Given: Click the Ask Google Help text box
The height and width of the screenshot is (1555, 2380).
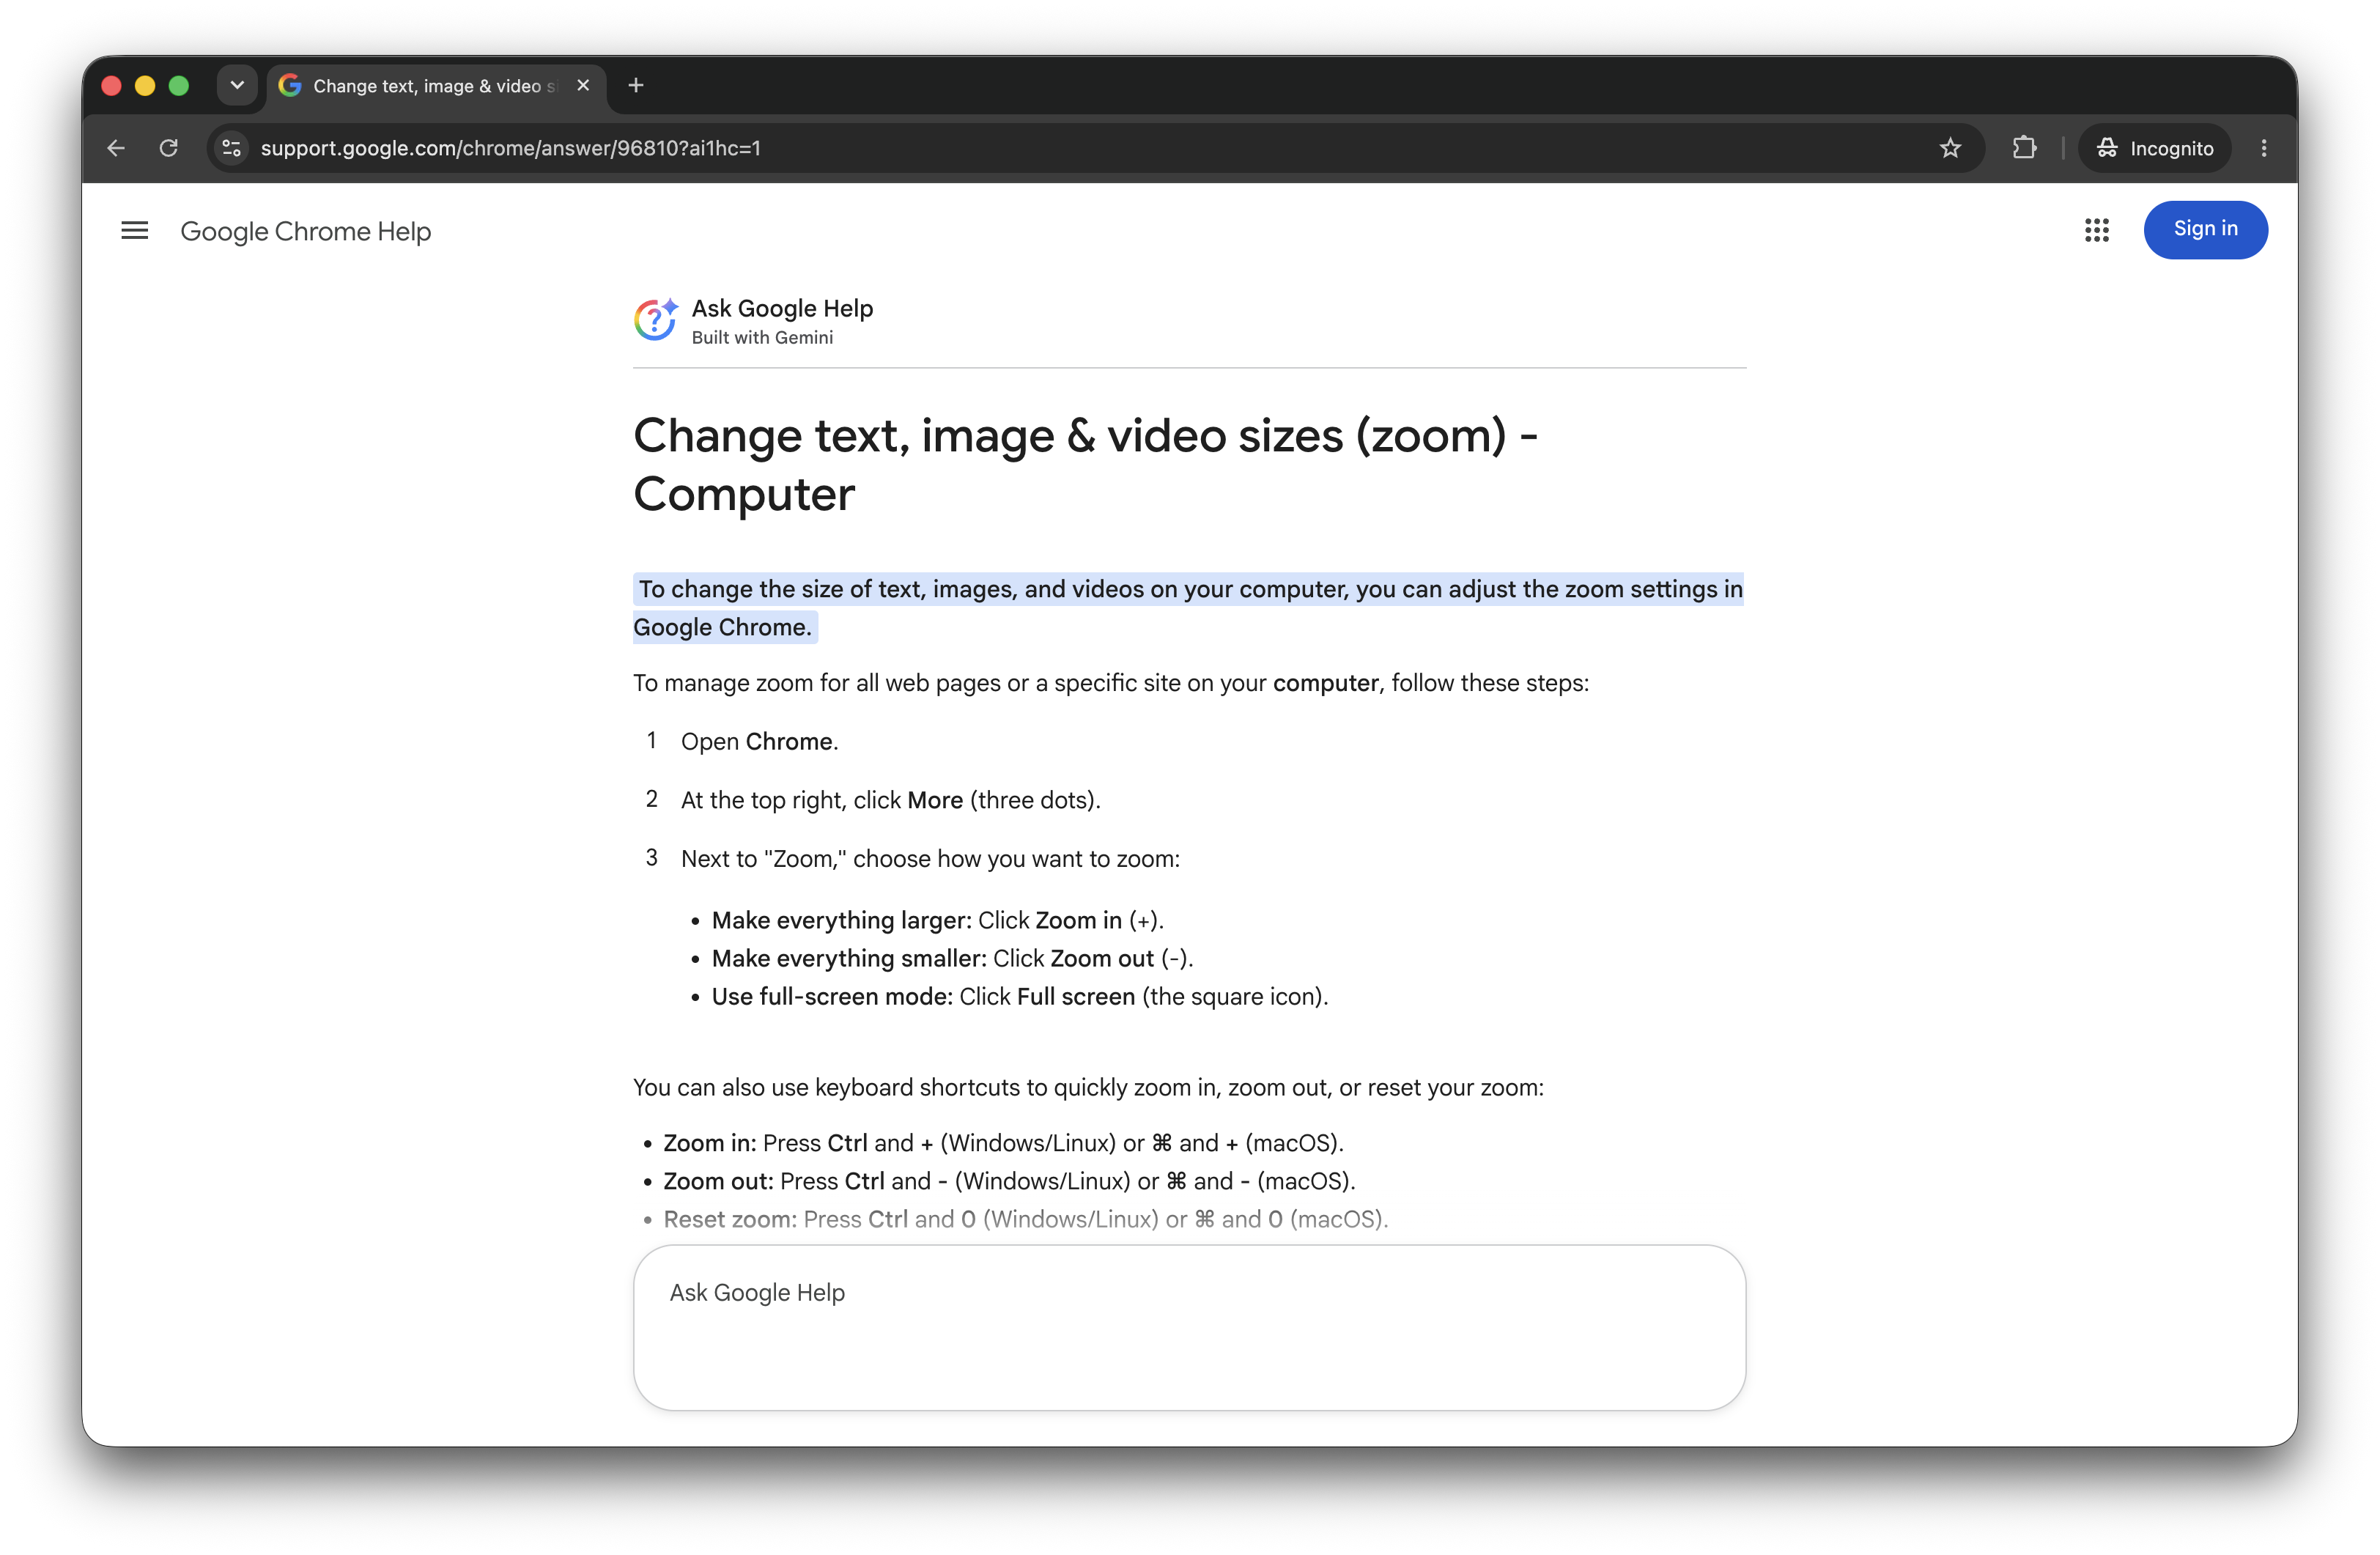Looking at the screenshot, I should point(1189,1327).
